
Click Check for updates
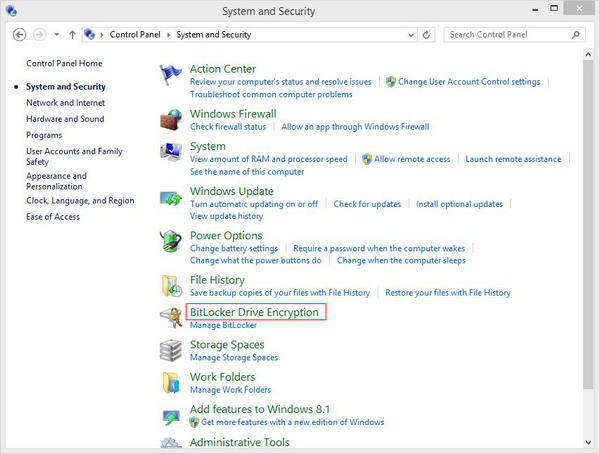point(367,204)
